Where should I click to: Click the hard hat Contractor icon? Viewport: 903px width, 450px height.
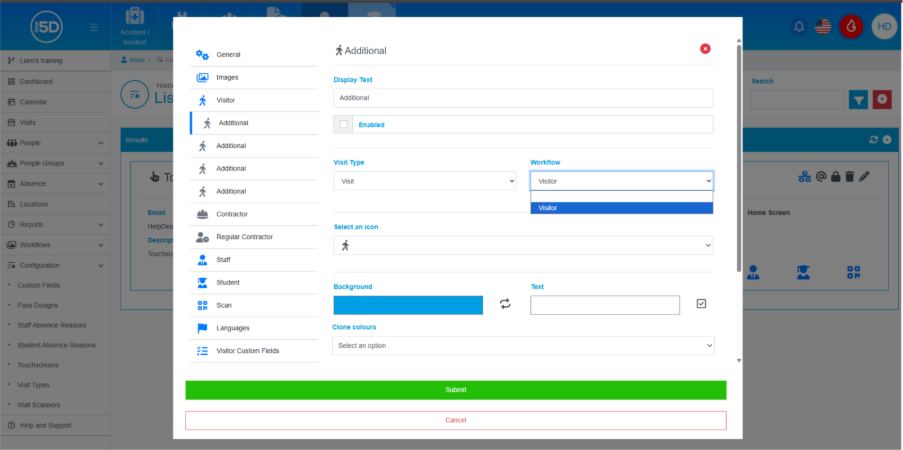(x=202, y=214)
